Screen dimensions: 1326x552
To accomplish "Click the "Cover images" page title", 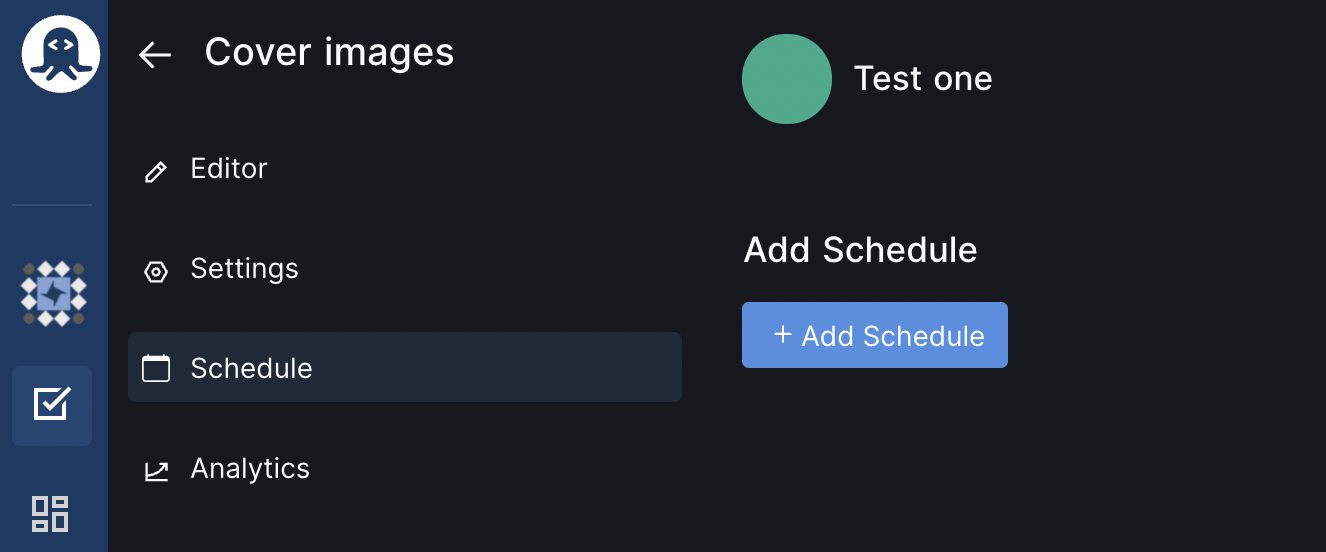I will point(329,52).
